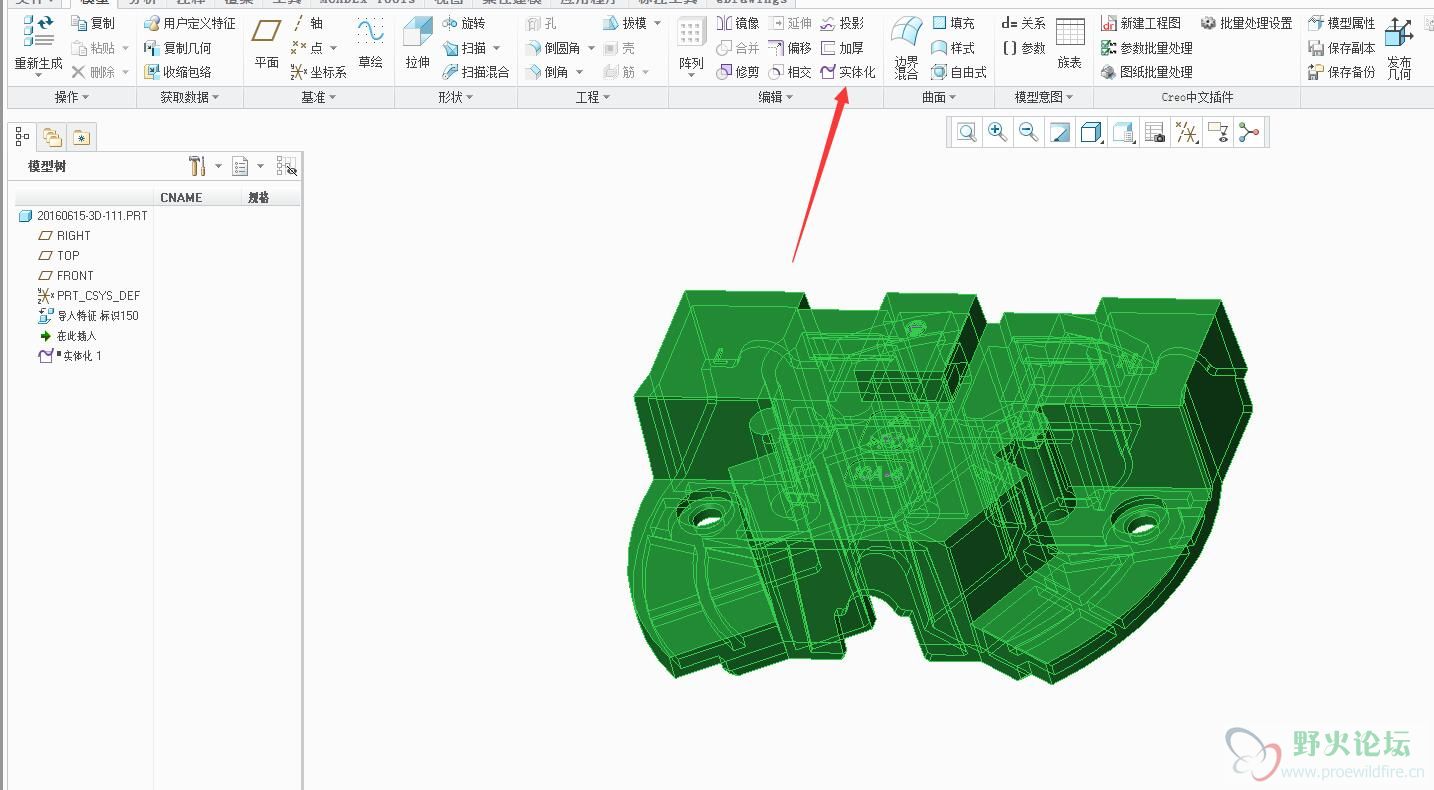Click the 投影 project tool
This screenshot has width=1434, height=790.
point(842,23)
